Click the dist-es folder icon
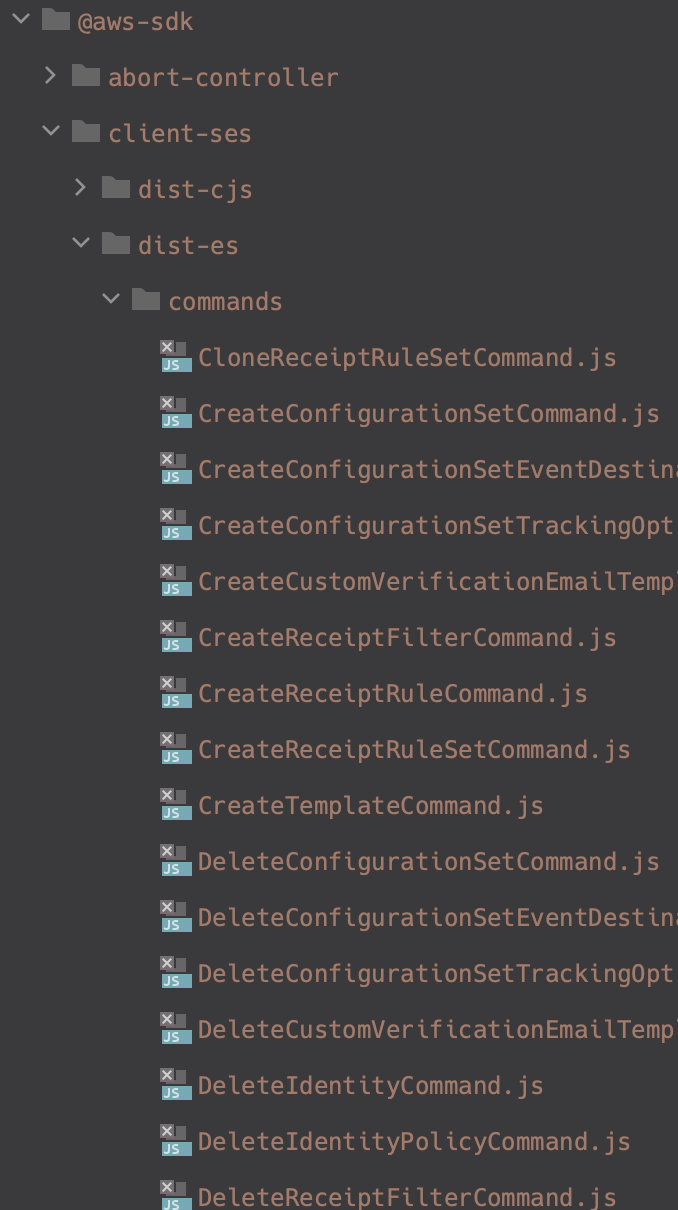 116,244
